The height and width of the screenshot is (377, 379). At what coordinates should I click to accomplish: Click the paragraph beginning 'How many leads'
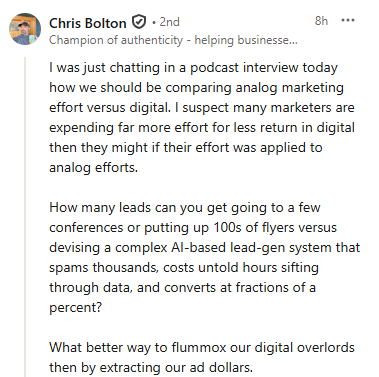tap(204, 257)
